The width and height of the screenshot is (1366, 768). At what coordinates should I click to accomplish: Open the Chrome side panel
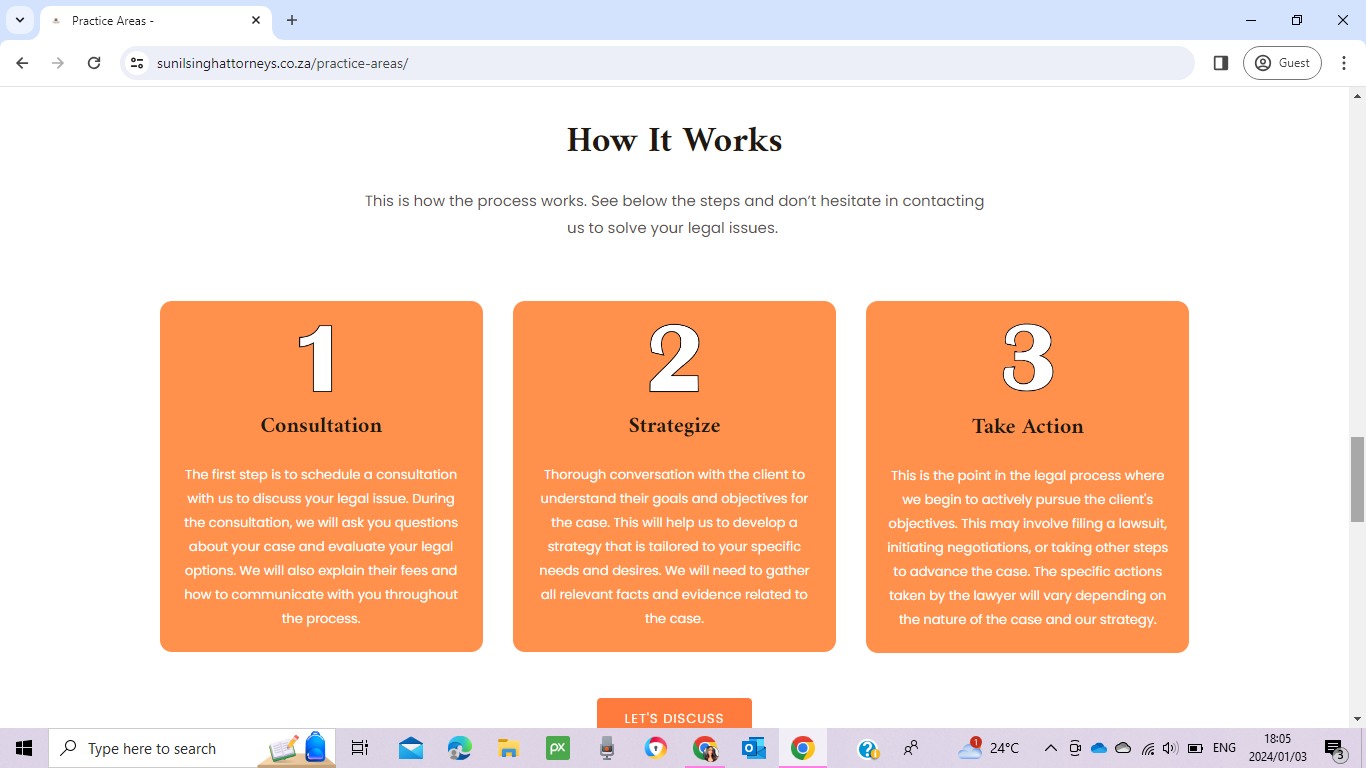1220,63
